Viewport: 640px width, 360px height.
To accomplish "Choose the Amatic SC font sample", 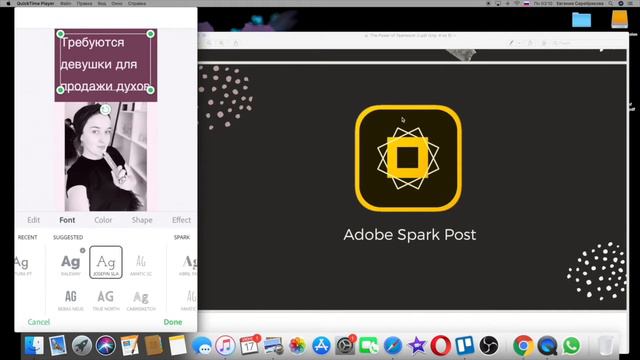I will click(141, 264).
